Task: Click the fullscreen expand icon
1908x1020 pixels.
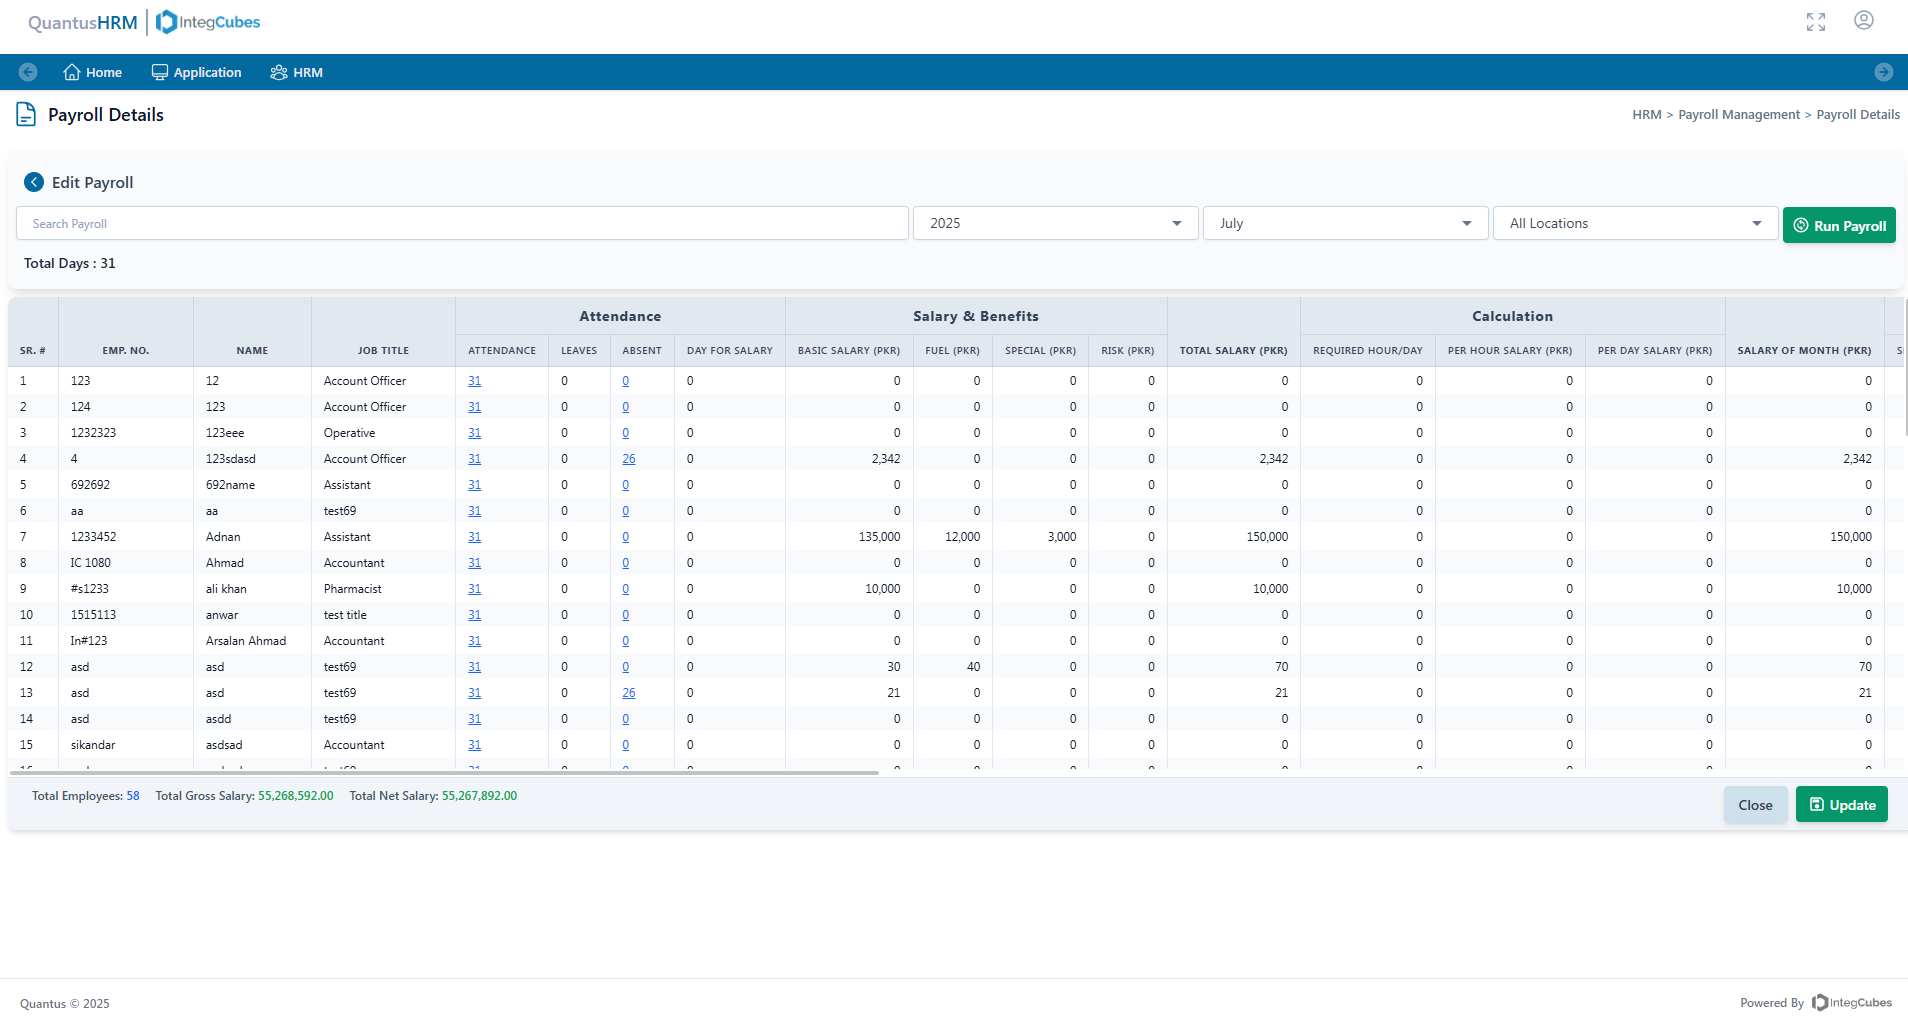Action: [1815, 22]
